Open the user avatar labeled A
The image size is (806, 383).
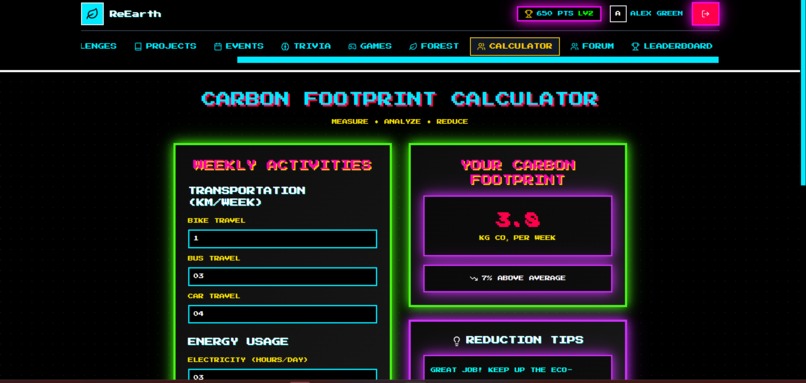pos(618,14)
